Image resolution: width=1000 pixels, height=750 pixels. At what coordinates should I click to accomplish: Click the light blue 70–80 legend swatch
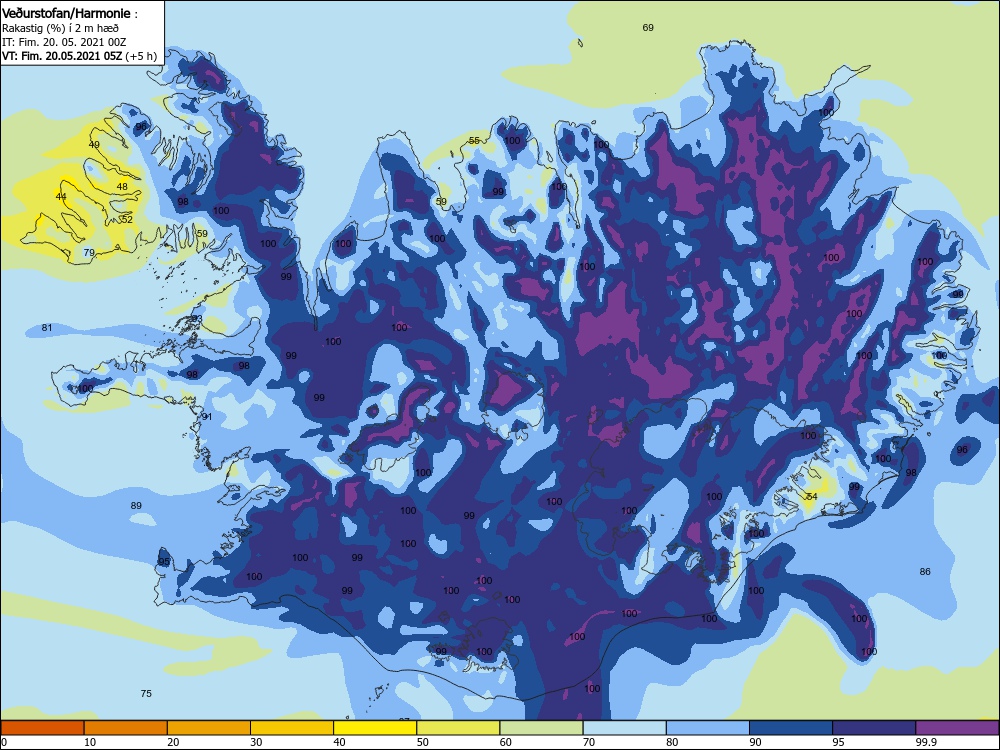point(625,728)
